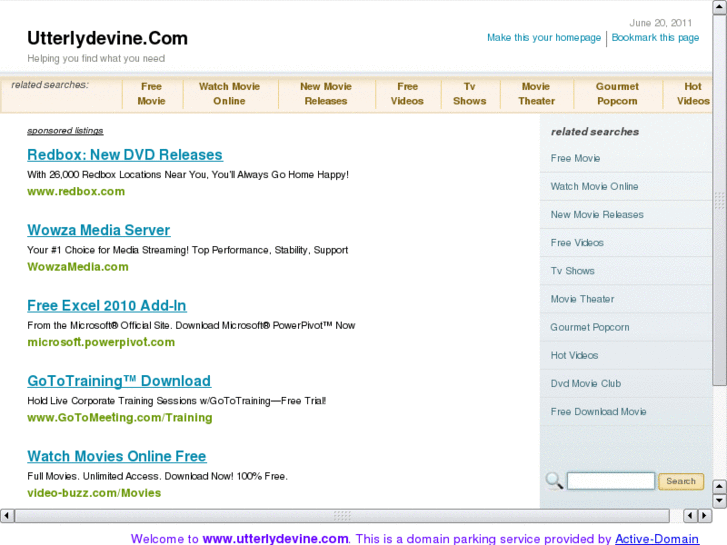This screenshot has width=727, height=545.
Task: Open the Active-Domain link in footer
Action: [657, 539]
